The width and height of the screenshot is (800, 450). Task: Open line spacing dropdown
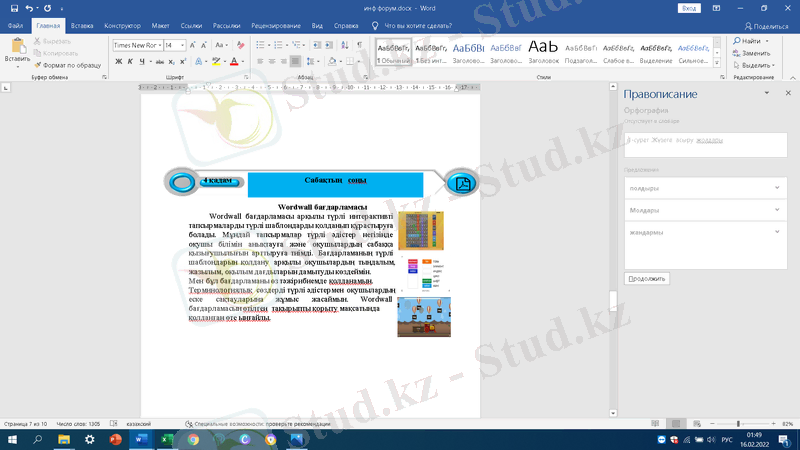click(311, 62)
